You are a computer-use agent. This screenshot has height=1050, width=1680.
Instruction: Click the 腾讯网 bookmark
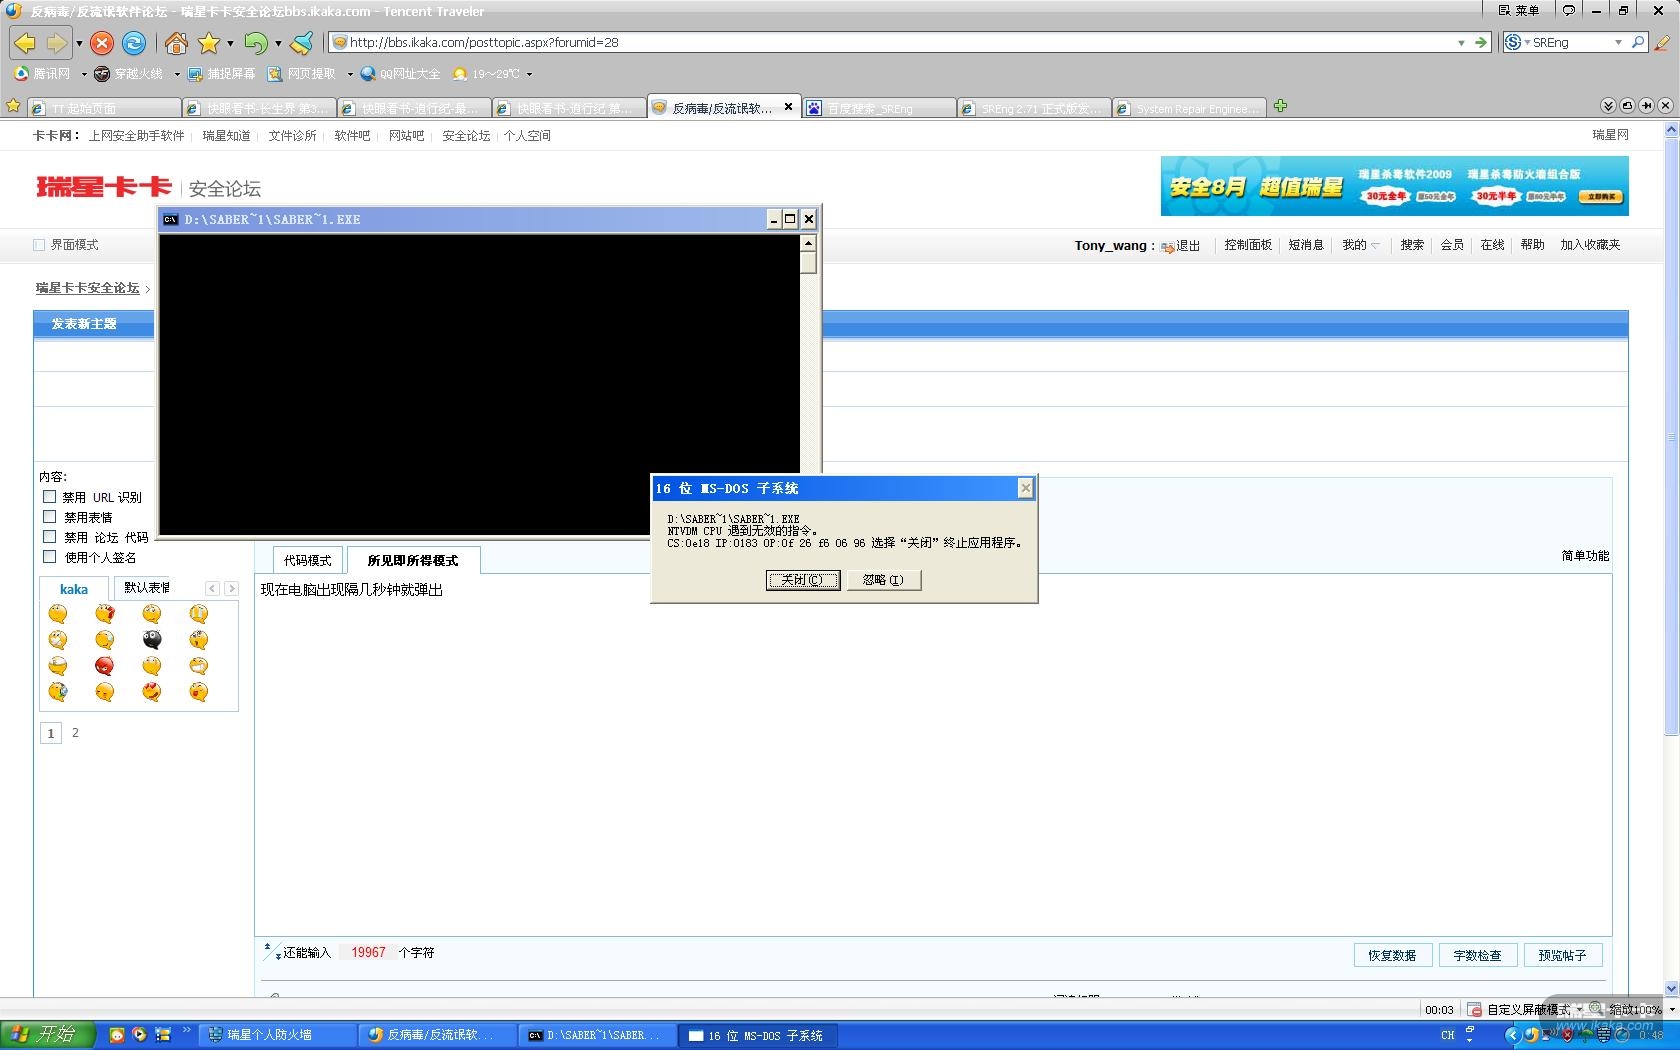coord(42,74)
